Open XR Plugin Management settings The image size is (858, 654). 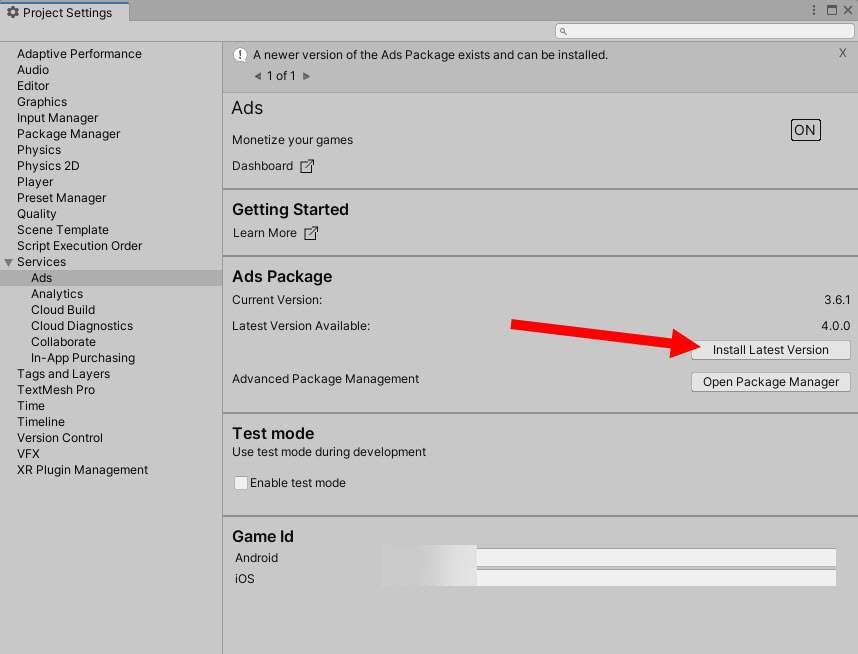(83, 470)
